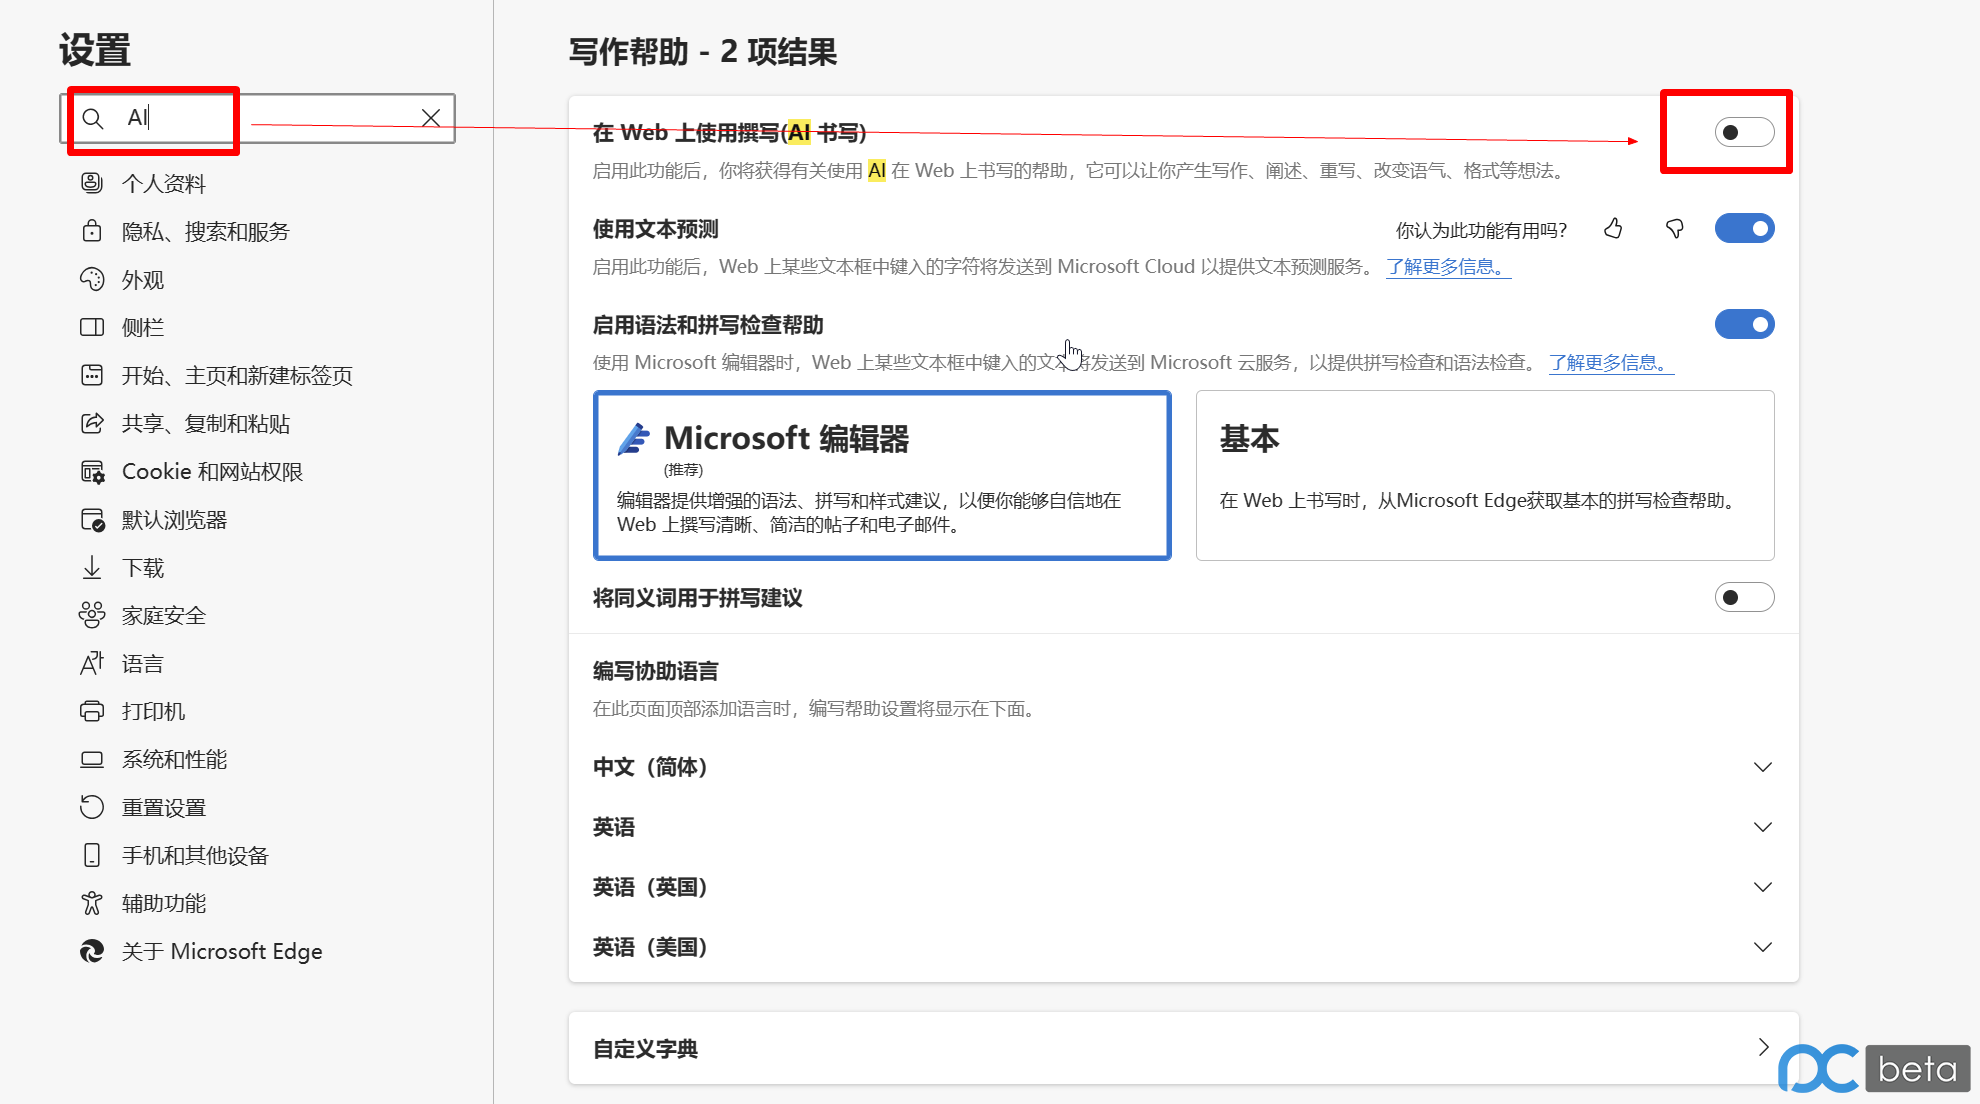Open the 手机和其他设备 section
Image resolution: width=1980 pixels, height=1104 pixels.
pyautogui.click(x=196, y=855)
